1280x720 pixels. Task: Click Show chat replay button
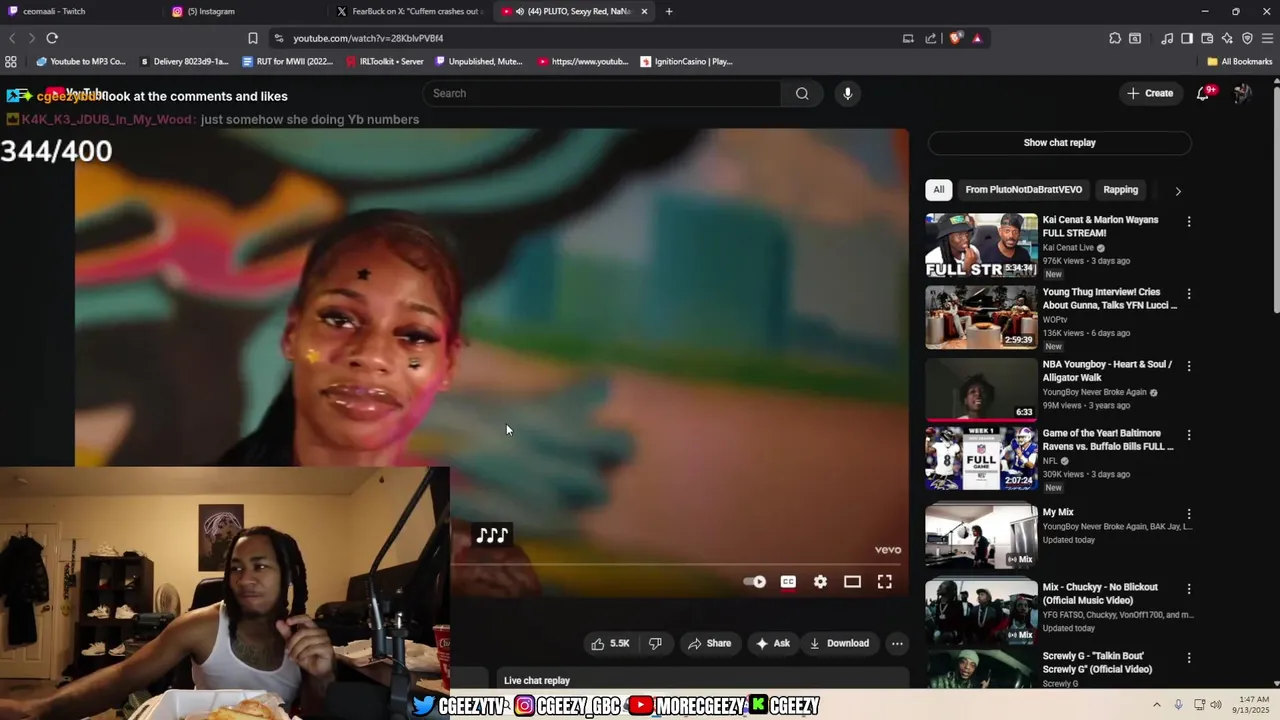click(x=1059, y=143)
